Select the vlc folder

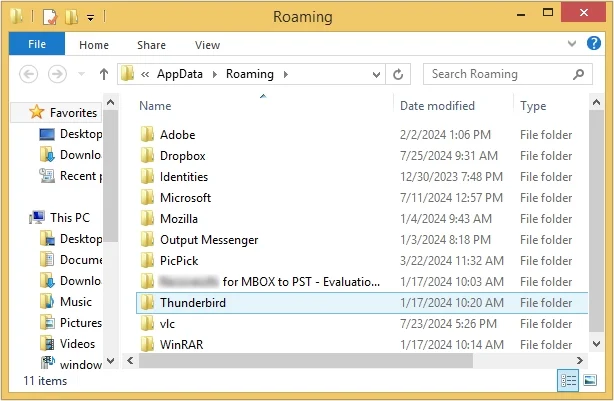click(362, 324)
